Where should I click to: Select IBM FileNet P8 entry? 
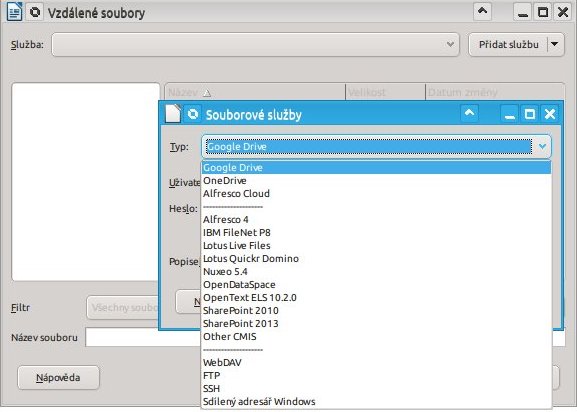(x=376, y=232)
